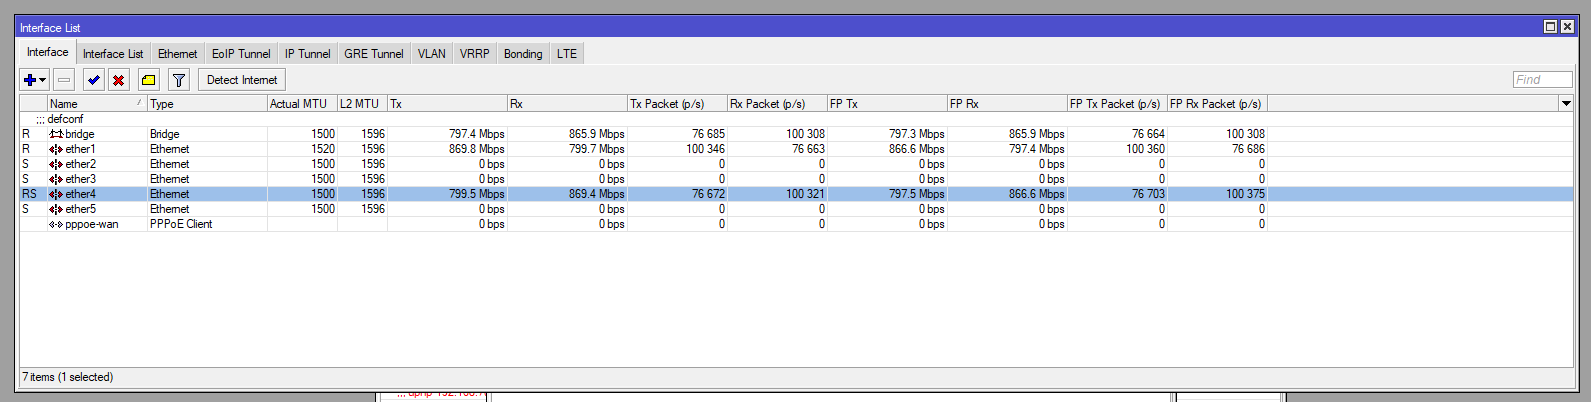Sort by Tx Packet (p/s) column header
This screenshot has height=402, width=1591.
point(677,103)
